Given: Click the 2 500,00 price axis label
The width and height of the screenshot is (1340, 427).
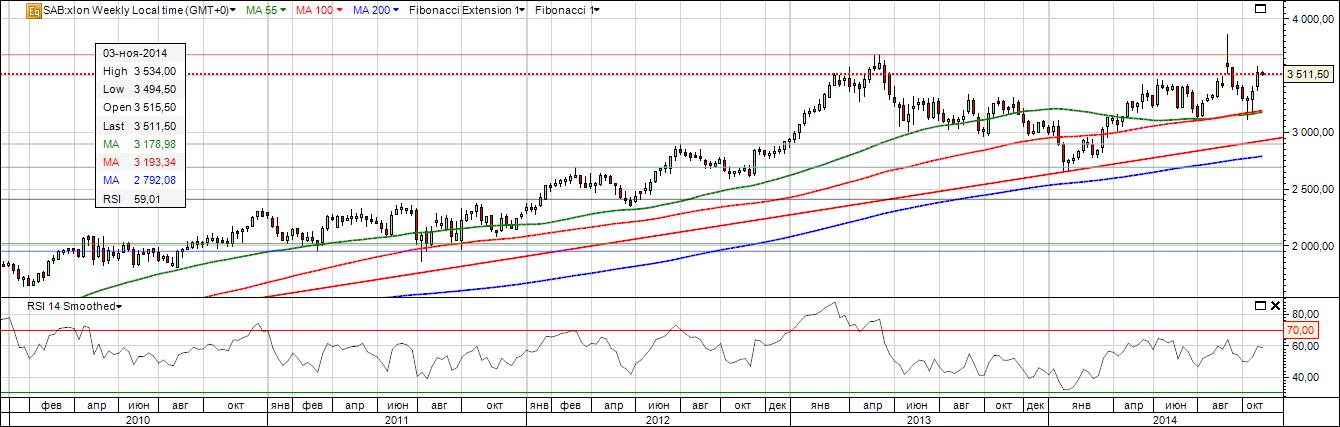Looking at the screenshot, I should tap(1311, 189).
